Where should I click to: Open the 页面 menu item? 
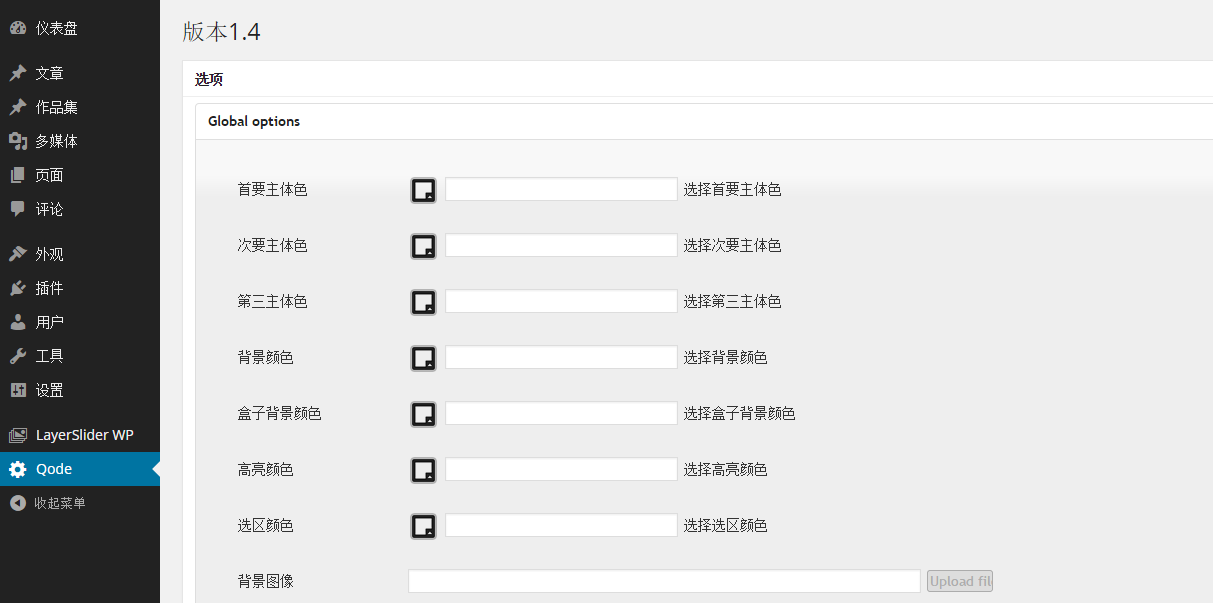49,175
